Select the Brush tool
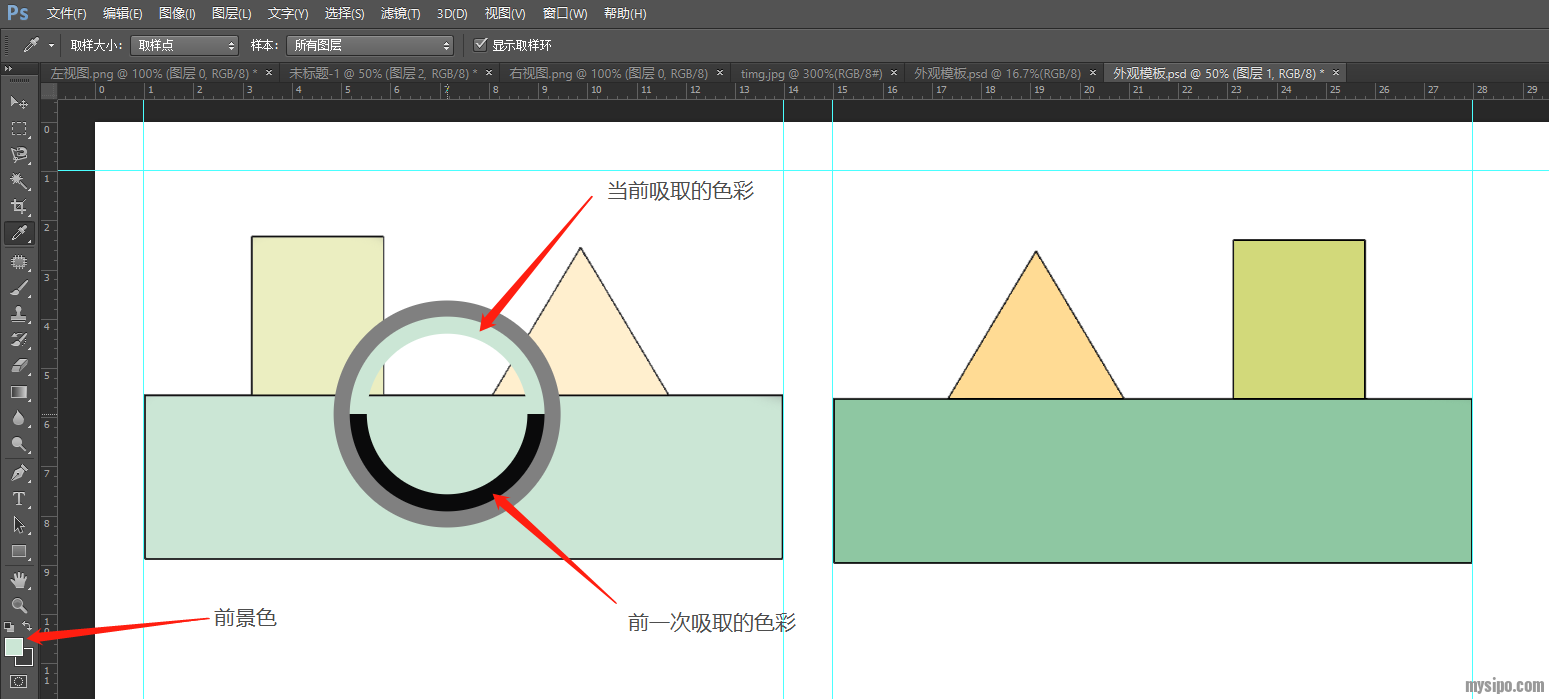 pyautogui.click(x=18, y=289)
